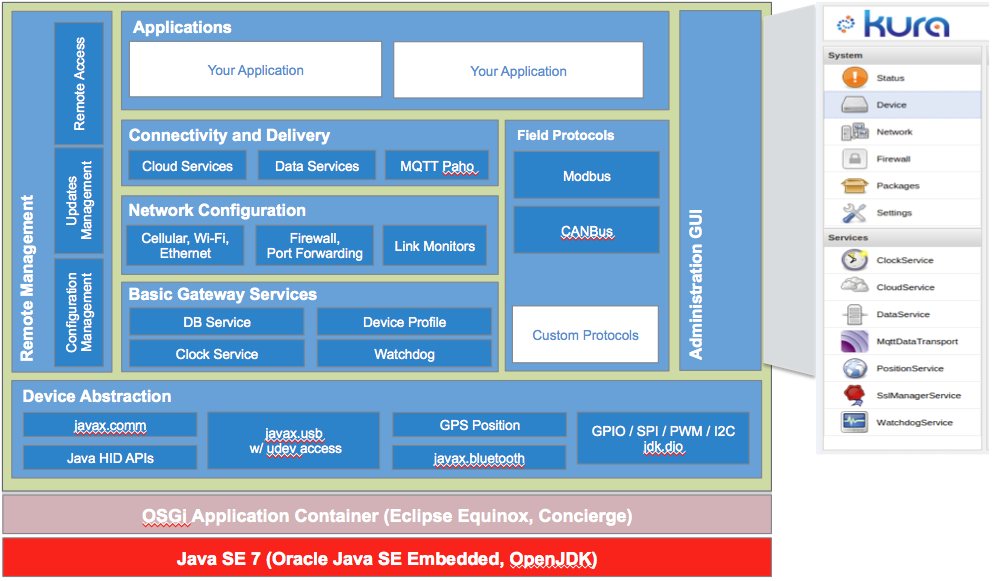Click the orange Status warning icon

(x=855, y=77)
